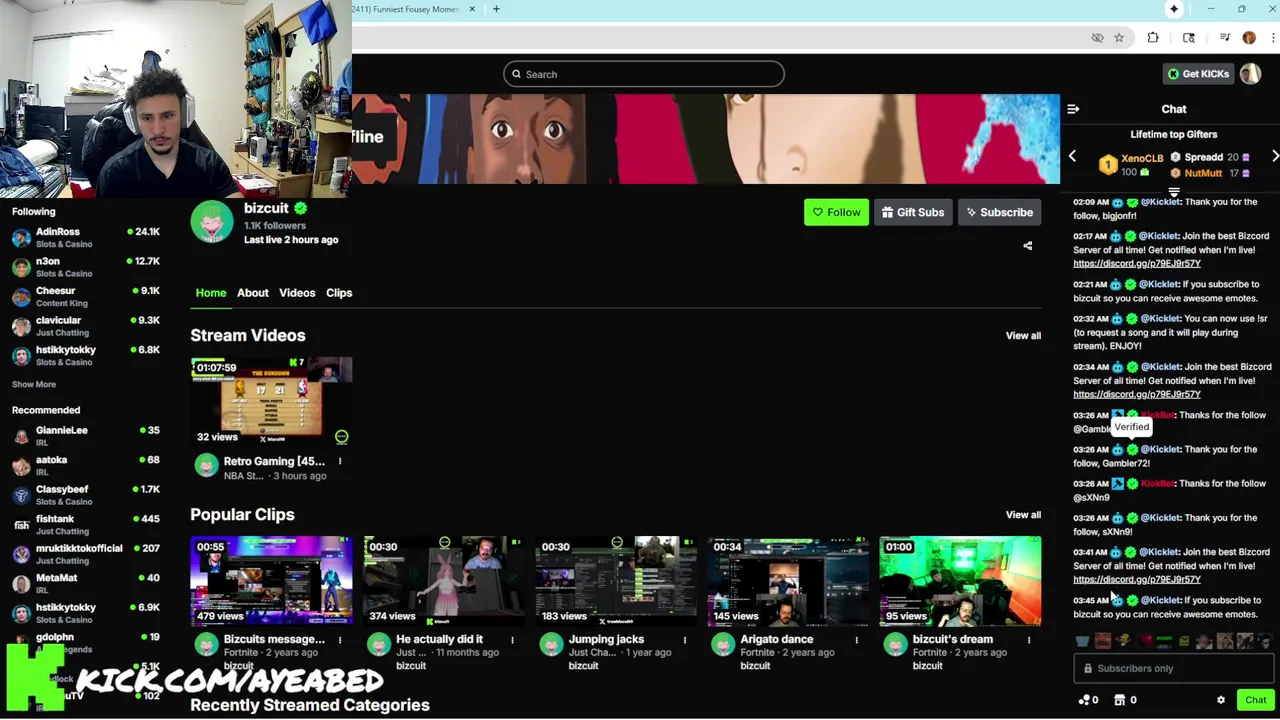The image size is (1280, 720).
Task: Collapse the Lifetime top Gifters panel handle
Action: coord(1174,190)
